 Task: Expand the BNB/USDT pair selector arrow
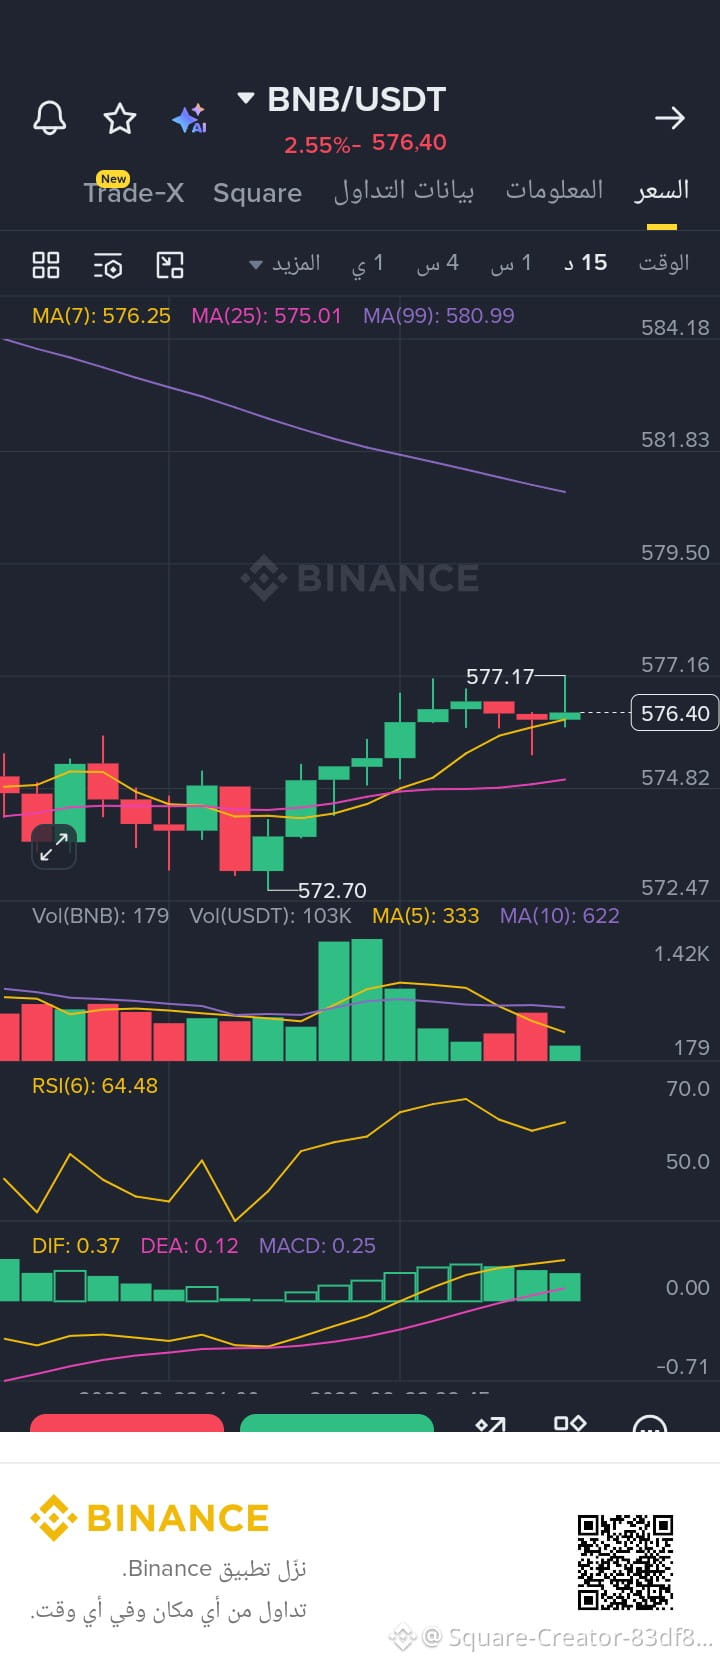coord(245,98)
